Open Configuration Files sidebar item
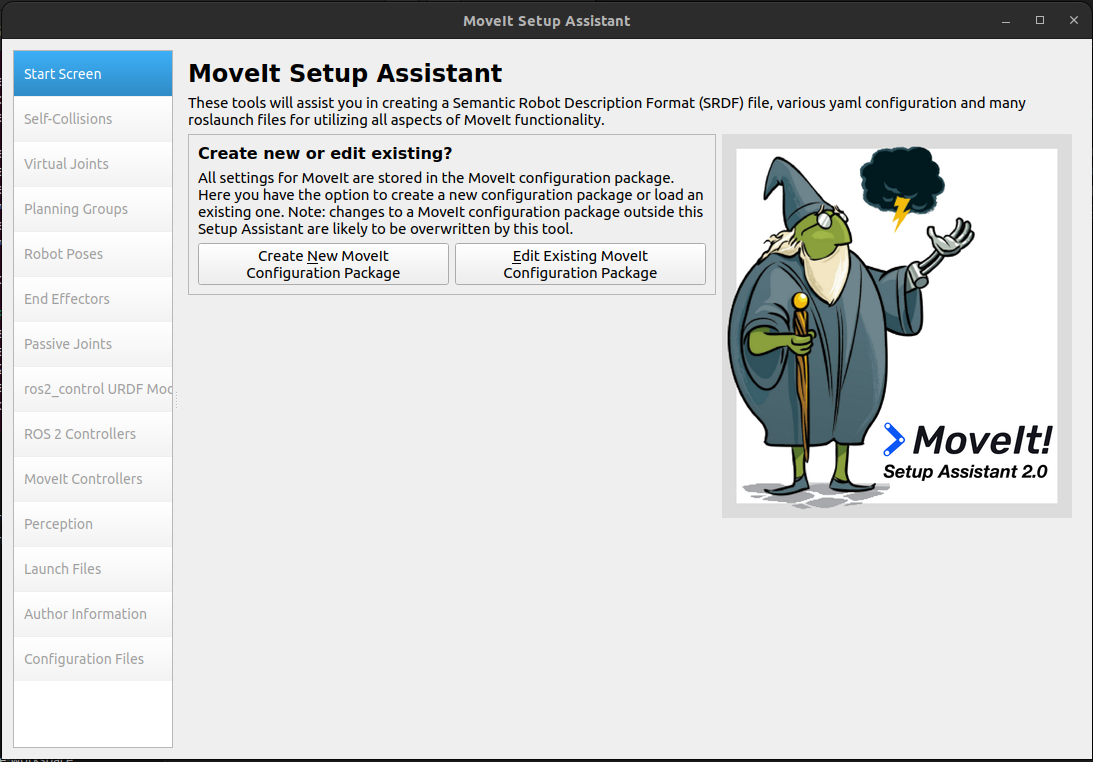The width and height of the screenshot is (1093, 762). (x=93, y=659)
